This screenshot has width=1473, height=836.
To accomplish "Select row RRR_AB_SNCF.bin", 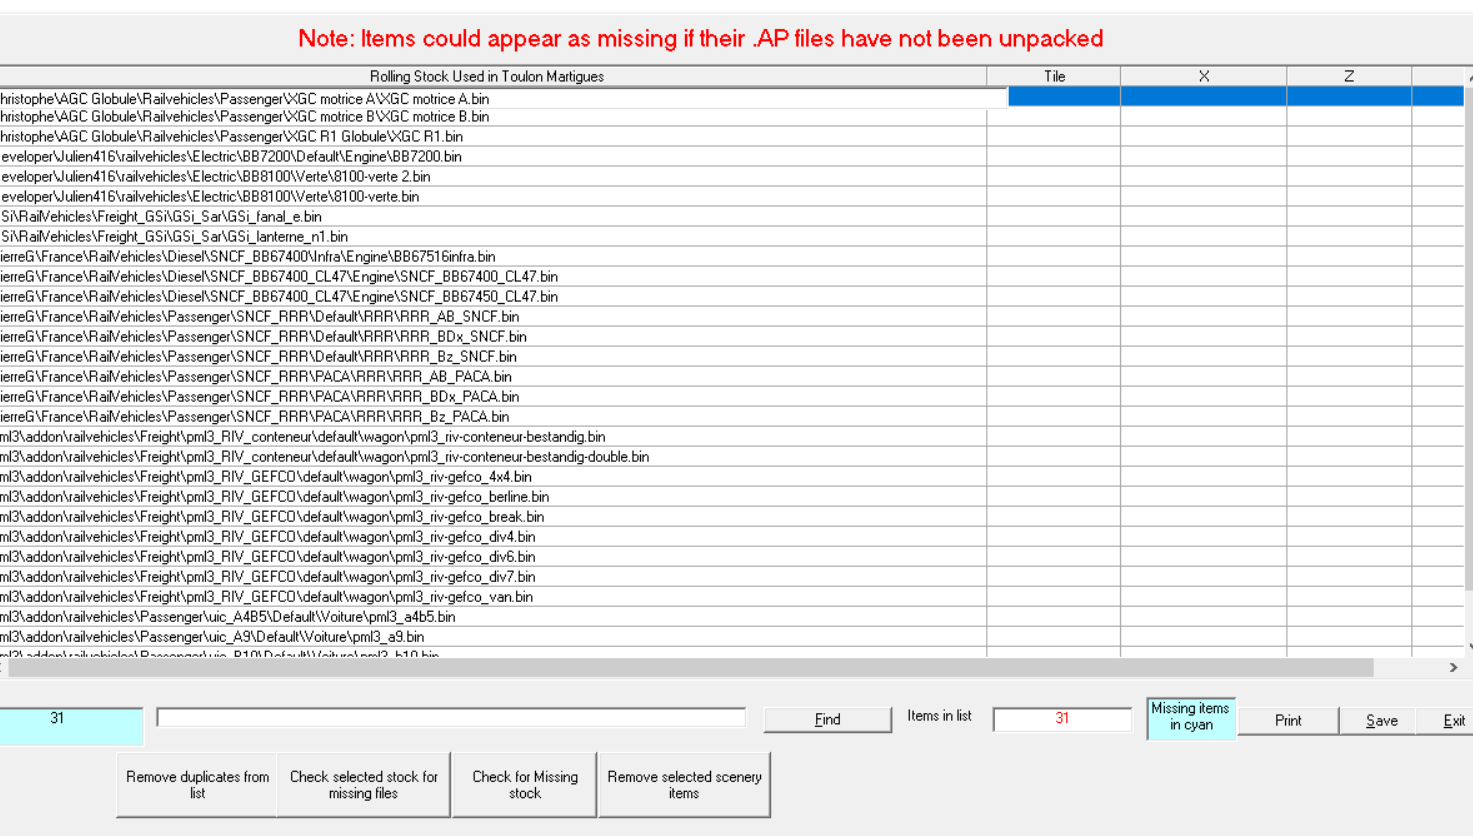I will (x=493, y=317).
